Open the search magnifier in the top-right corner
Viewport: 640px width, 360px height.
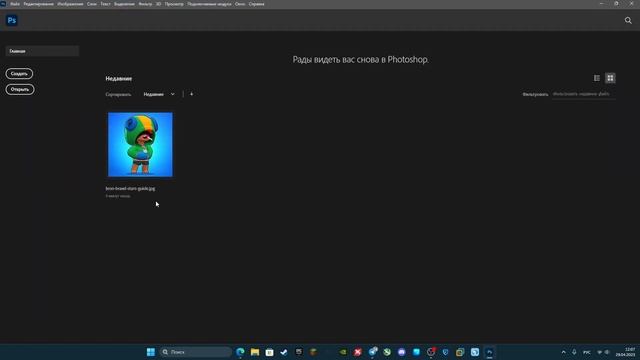(x=628, y=20)
